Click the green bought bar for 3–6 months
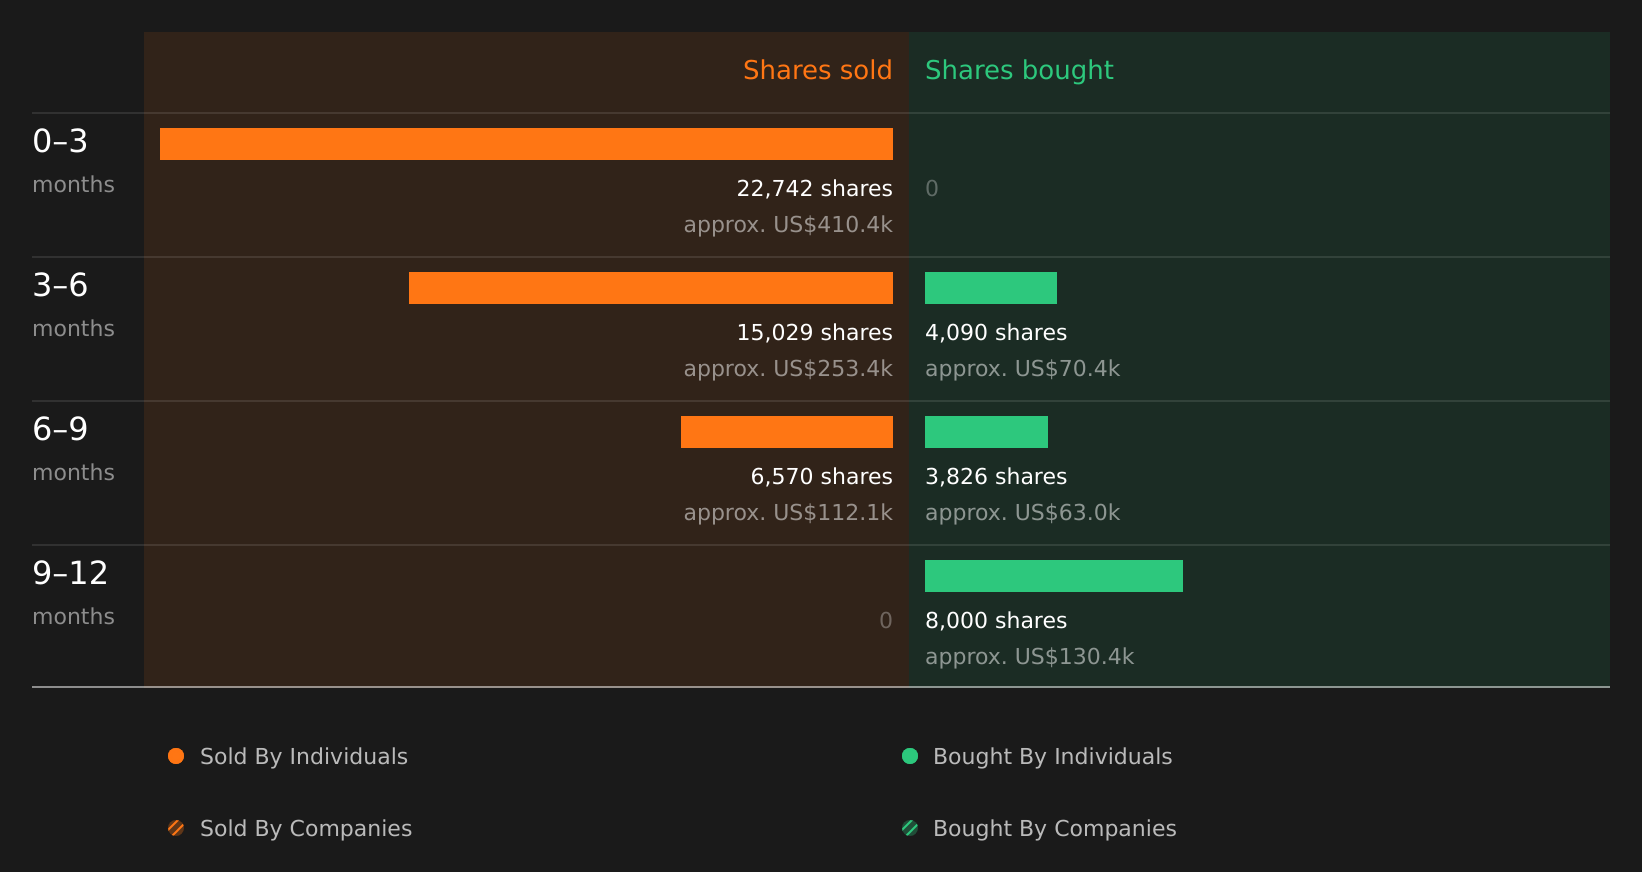 tap(991, 288)
